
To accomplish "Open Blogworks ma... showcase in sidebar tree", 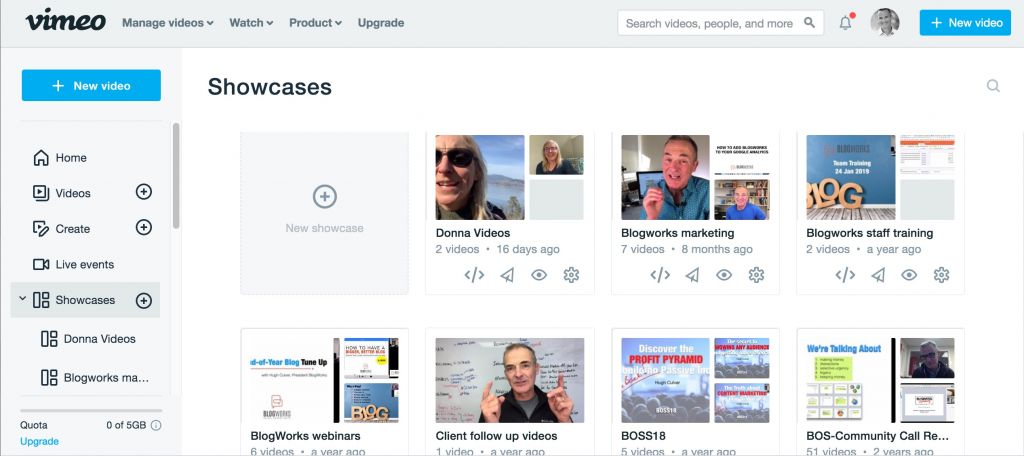I will click(x=95, y=378).
